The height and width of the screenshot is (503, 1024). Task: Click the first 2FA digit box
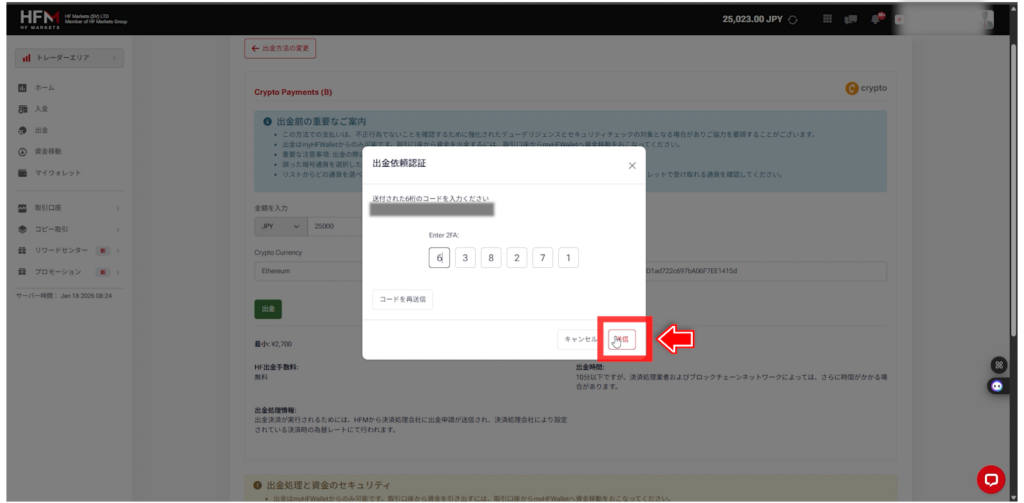click(x=439, y=258)
